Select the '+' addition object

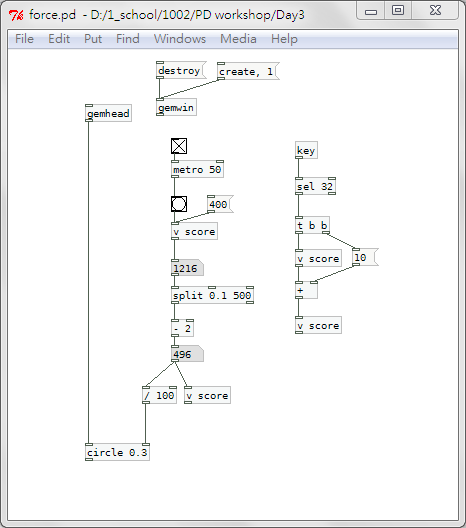tap(306, 290)
